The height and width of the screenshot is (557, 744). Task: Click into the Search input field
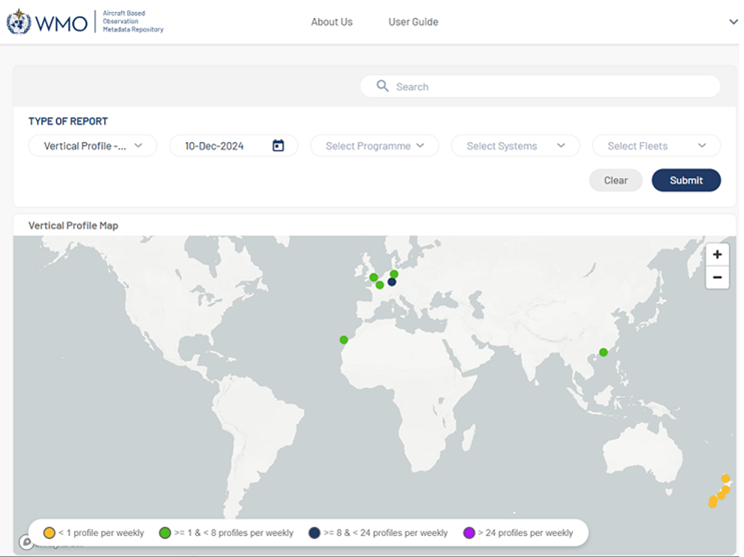pos(550,87)
